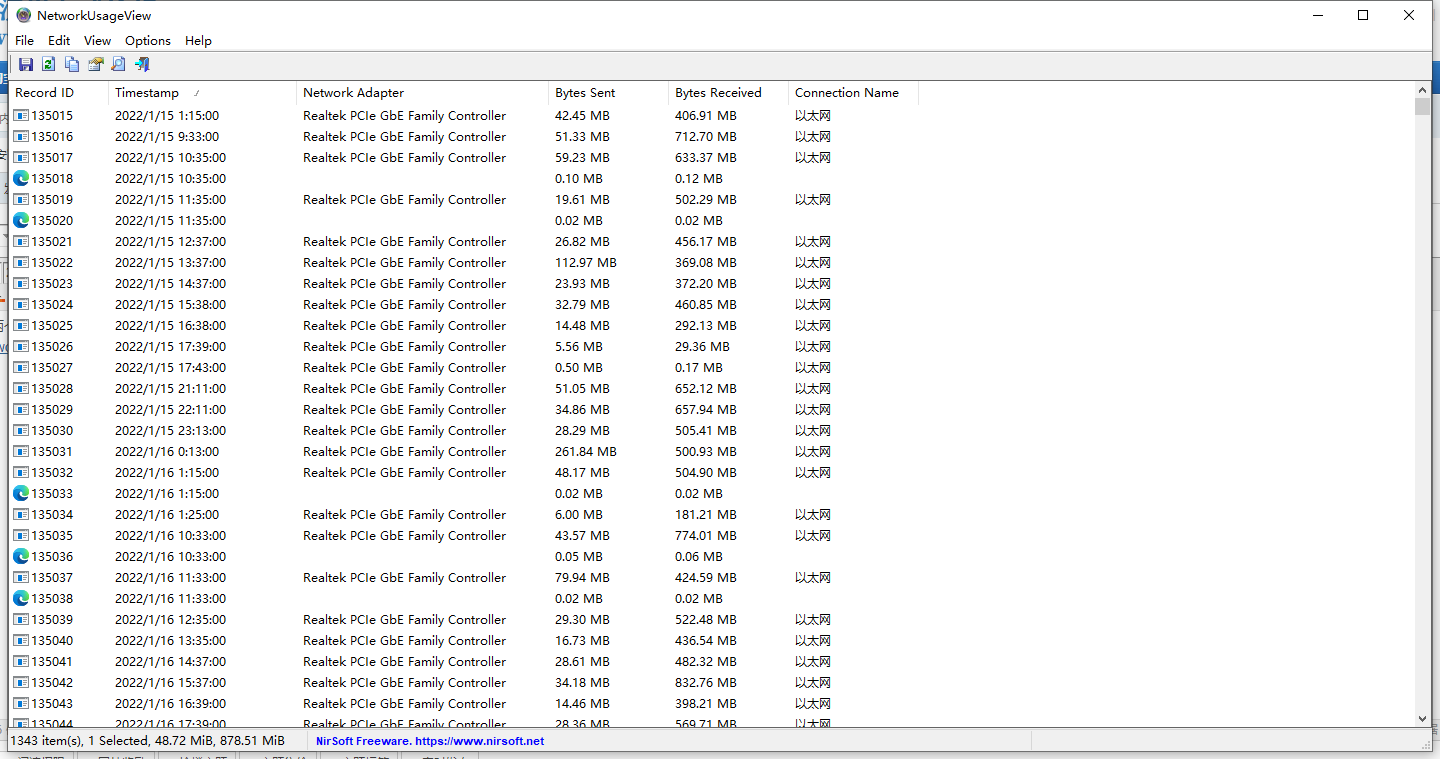Click the 79.94 MB bytes sent value
Screen dimensions: 1440x759
(x=582, y=577)
